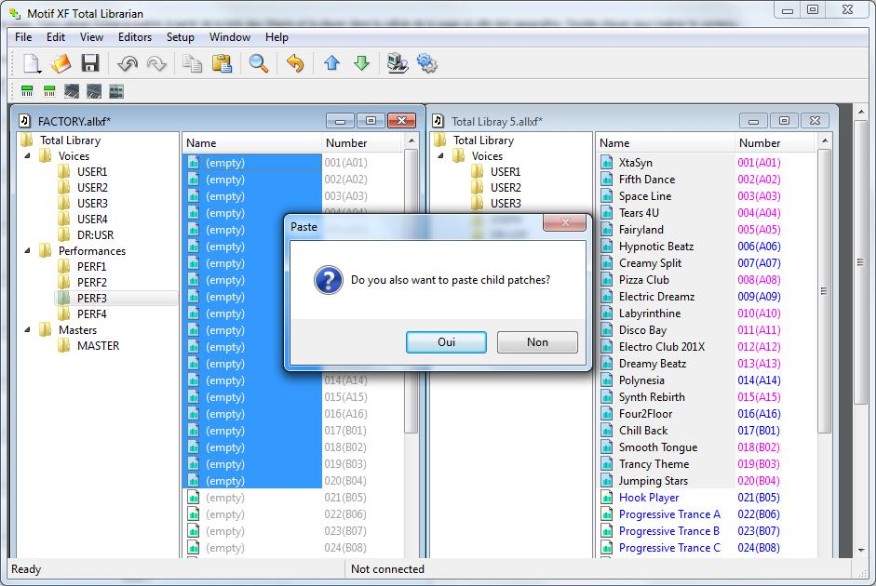Click the Find magnifier icon
This screenshot has width=876, height=586.
259,64
